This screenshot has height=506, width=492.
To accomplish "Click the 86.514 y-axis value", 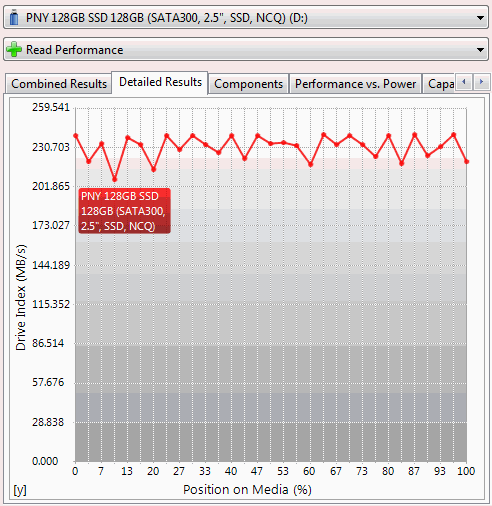I will coord(48,343).
